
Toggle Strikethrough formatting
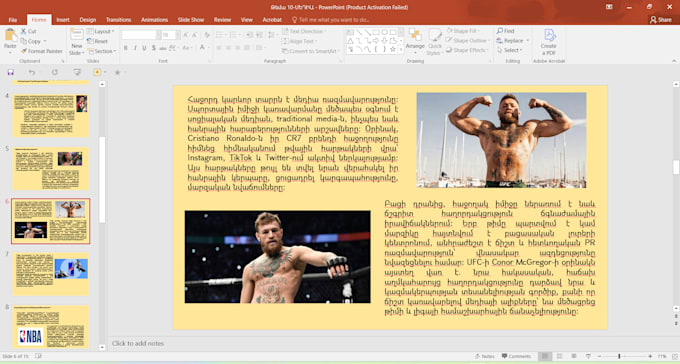163,48
